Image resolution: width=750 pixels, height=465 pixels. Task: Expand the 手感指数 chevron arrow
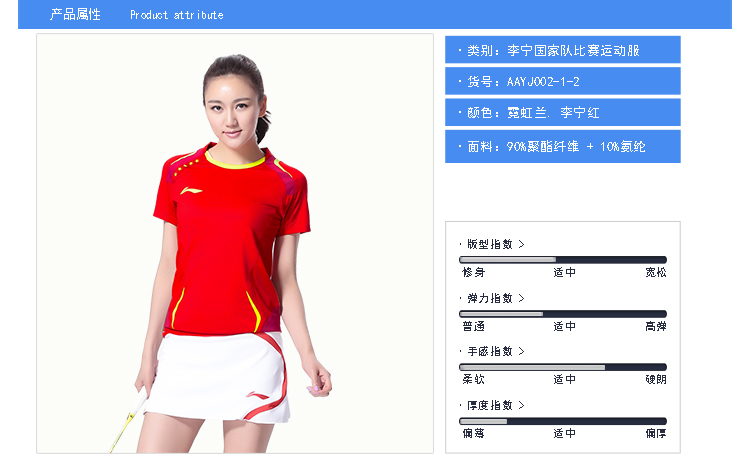[x=521, y=351]
